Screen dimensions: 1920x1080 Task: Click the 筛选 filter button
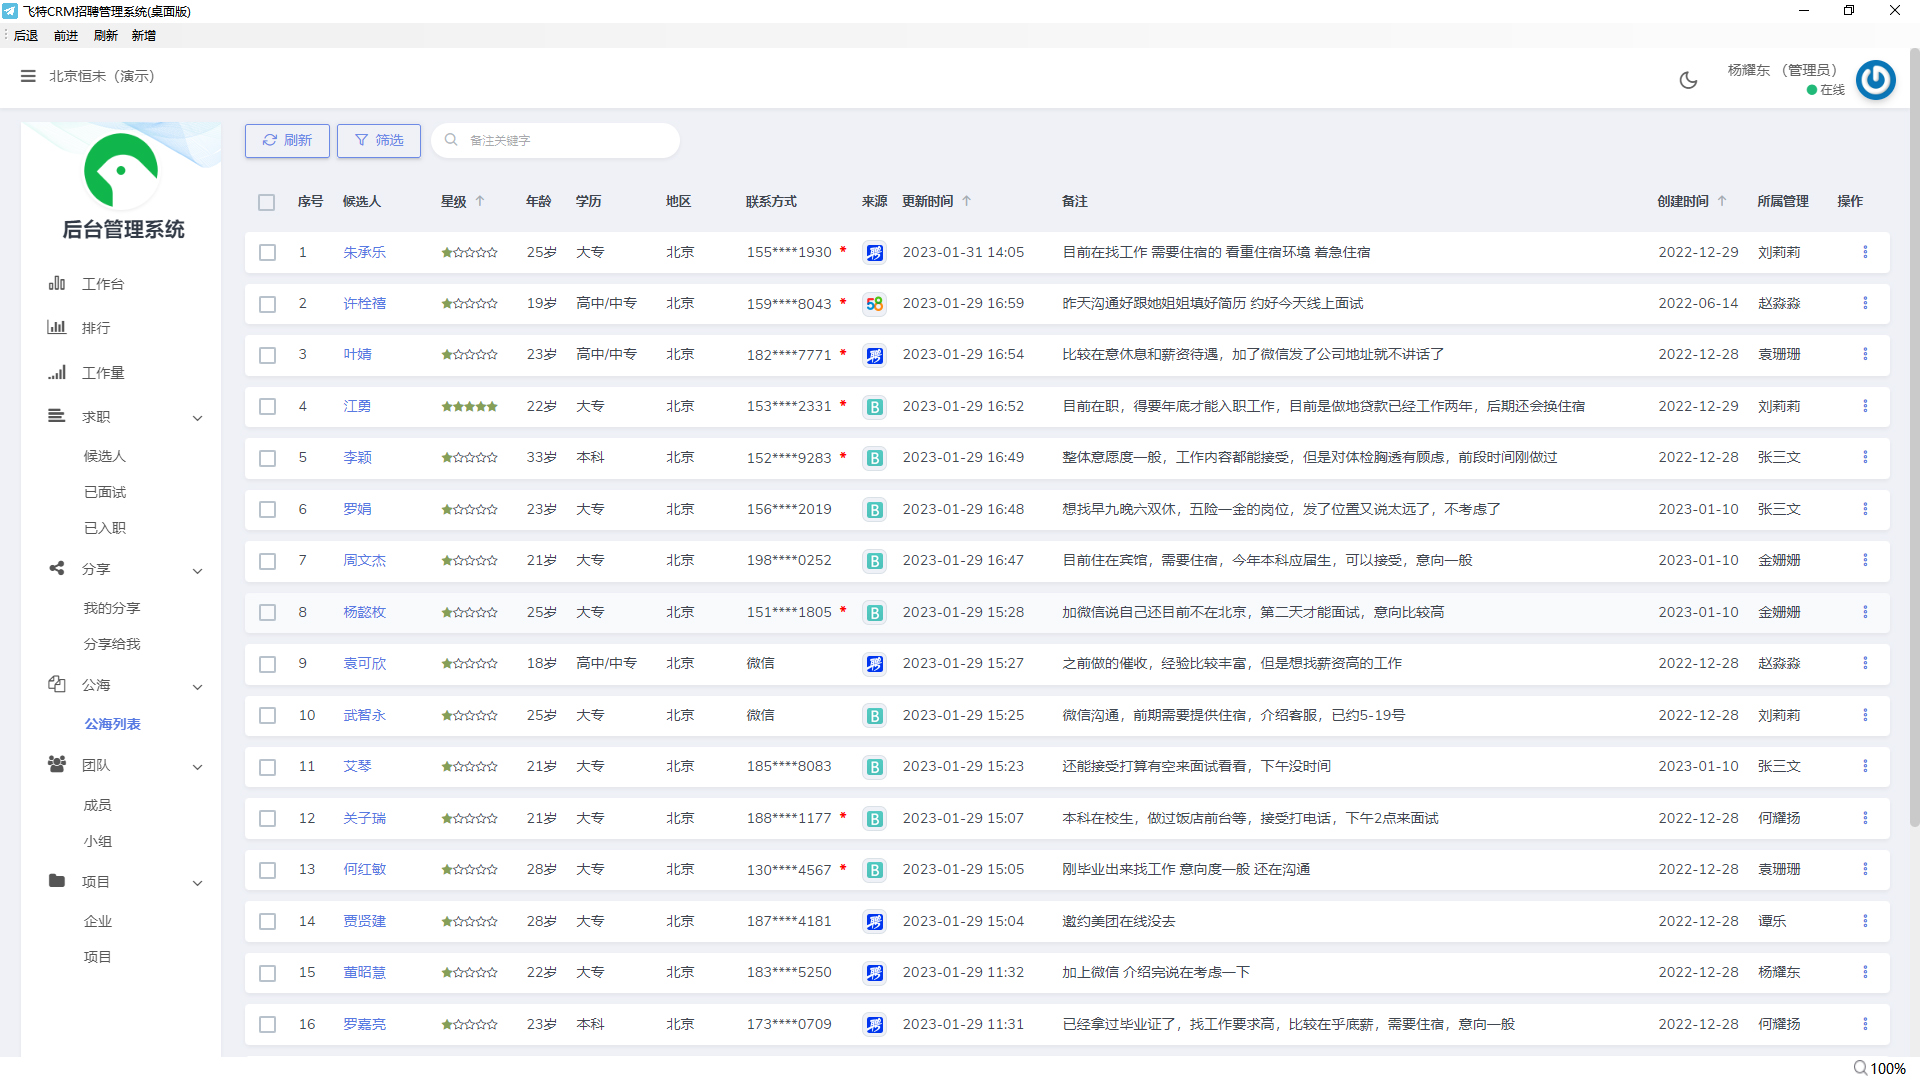click(x=378, y=141)
